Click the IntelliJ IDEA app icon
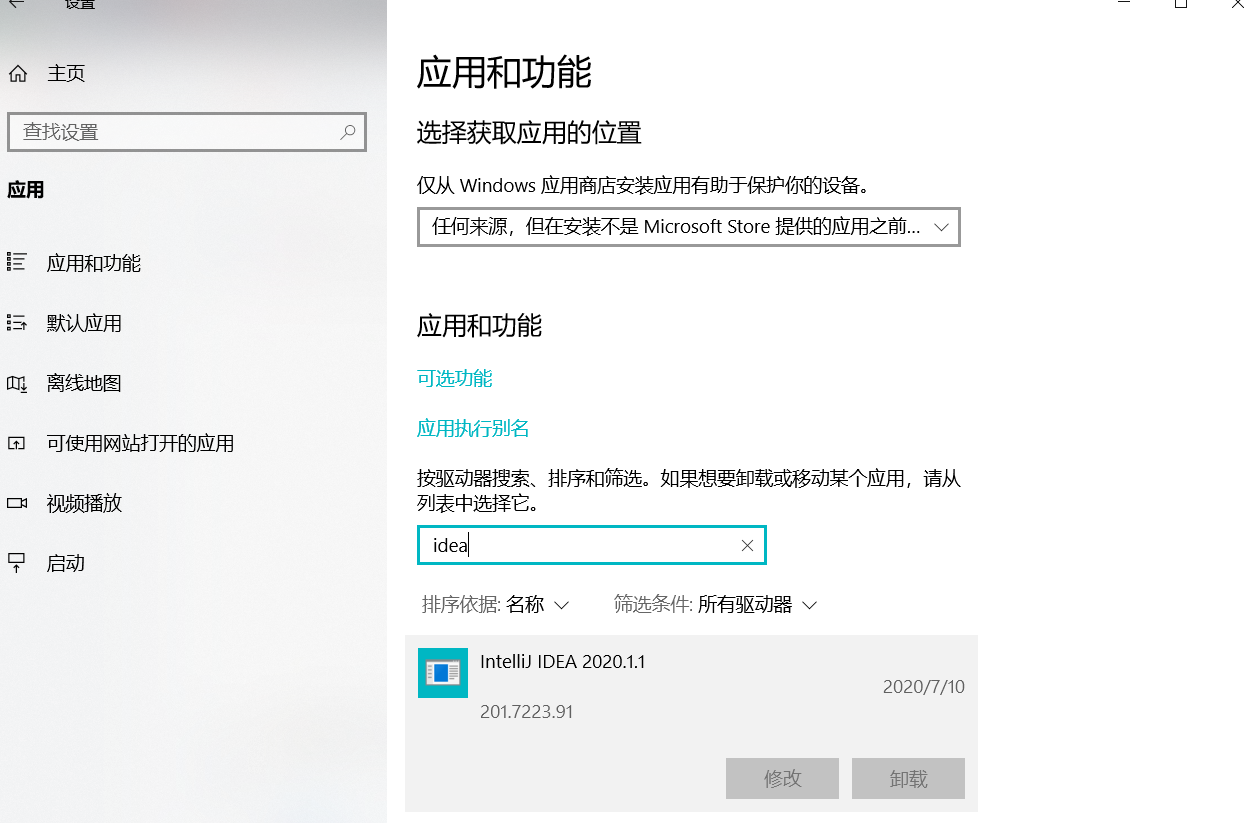This screenshot has width=1258, height=823. click(x=442, y=672)
